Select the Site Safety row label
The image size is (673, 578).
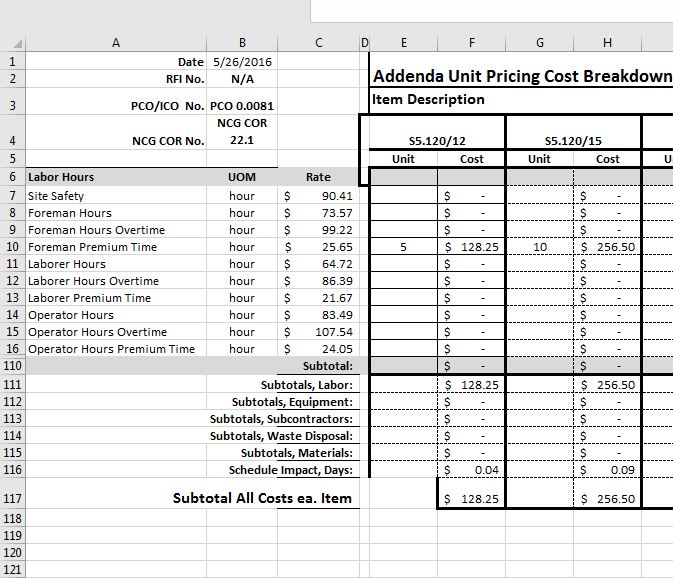tap(116, 196)
